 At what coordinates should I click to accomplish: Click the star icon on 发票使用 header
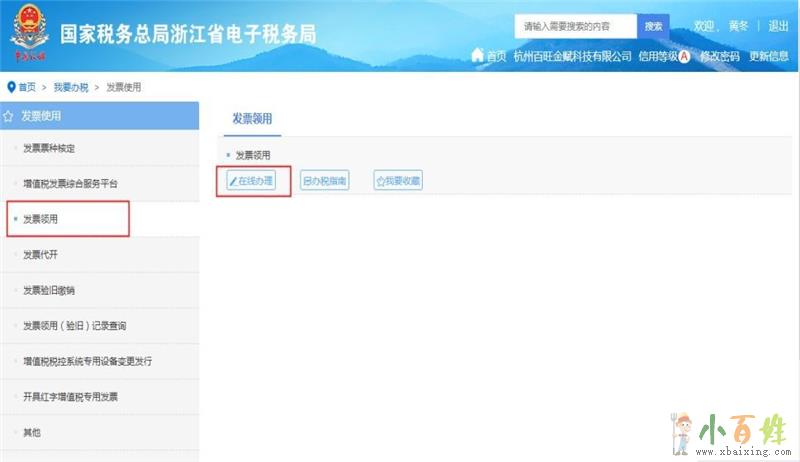coord(9,116)
